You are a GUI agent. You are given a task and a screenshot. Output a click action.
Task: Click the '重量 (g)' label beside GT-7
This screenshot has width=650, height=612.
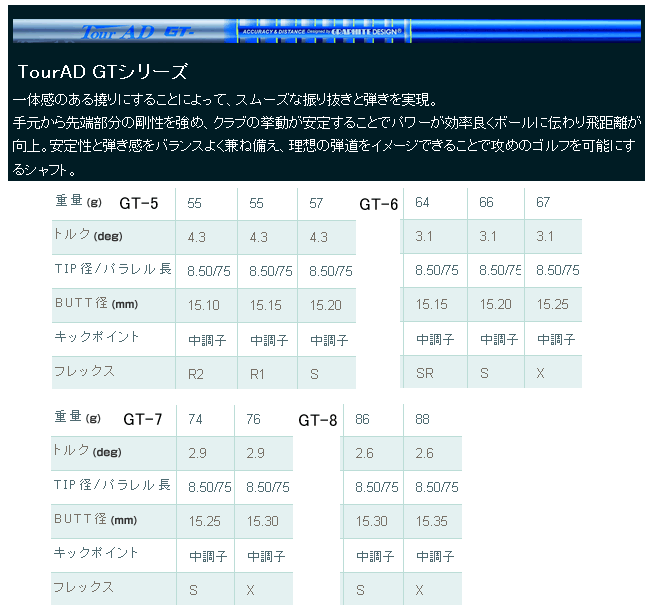tap(78, 417)
